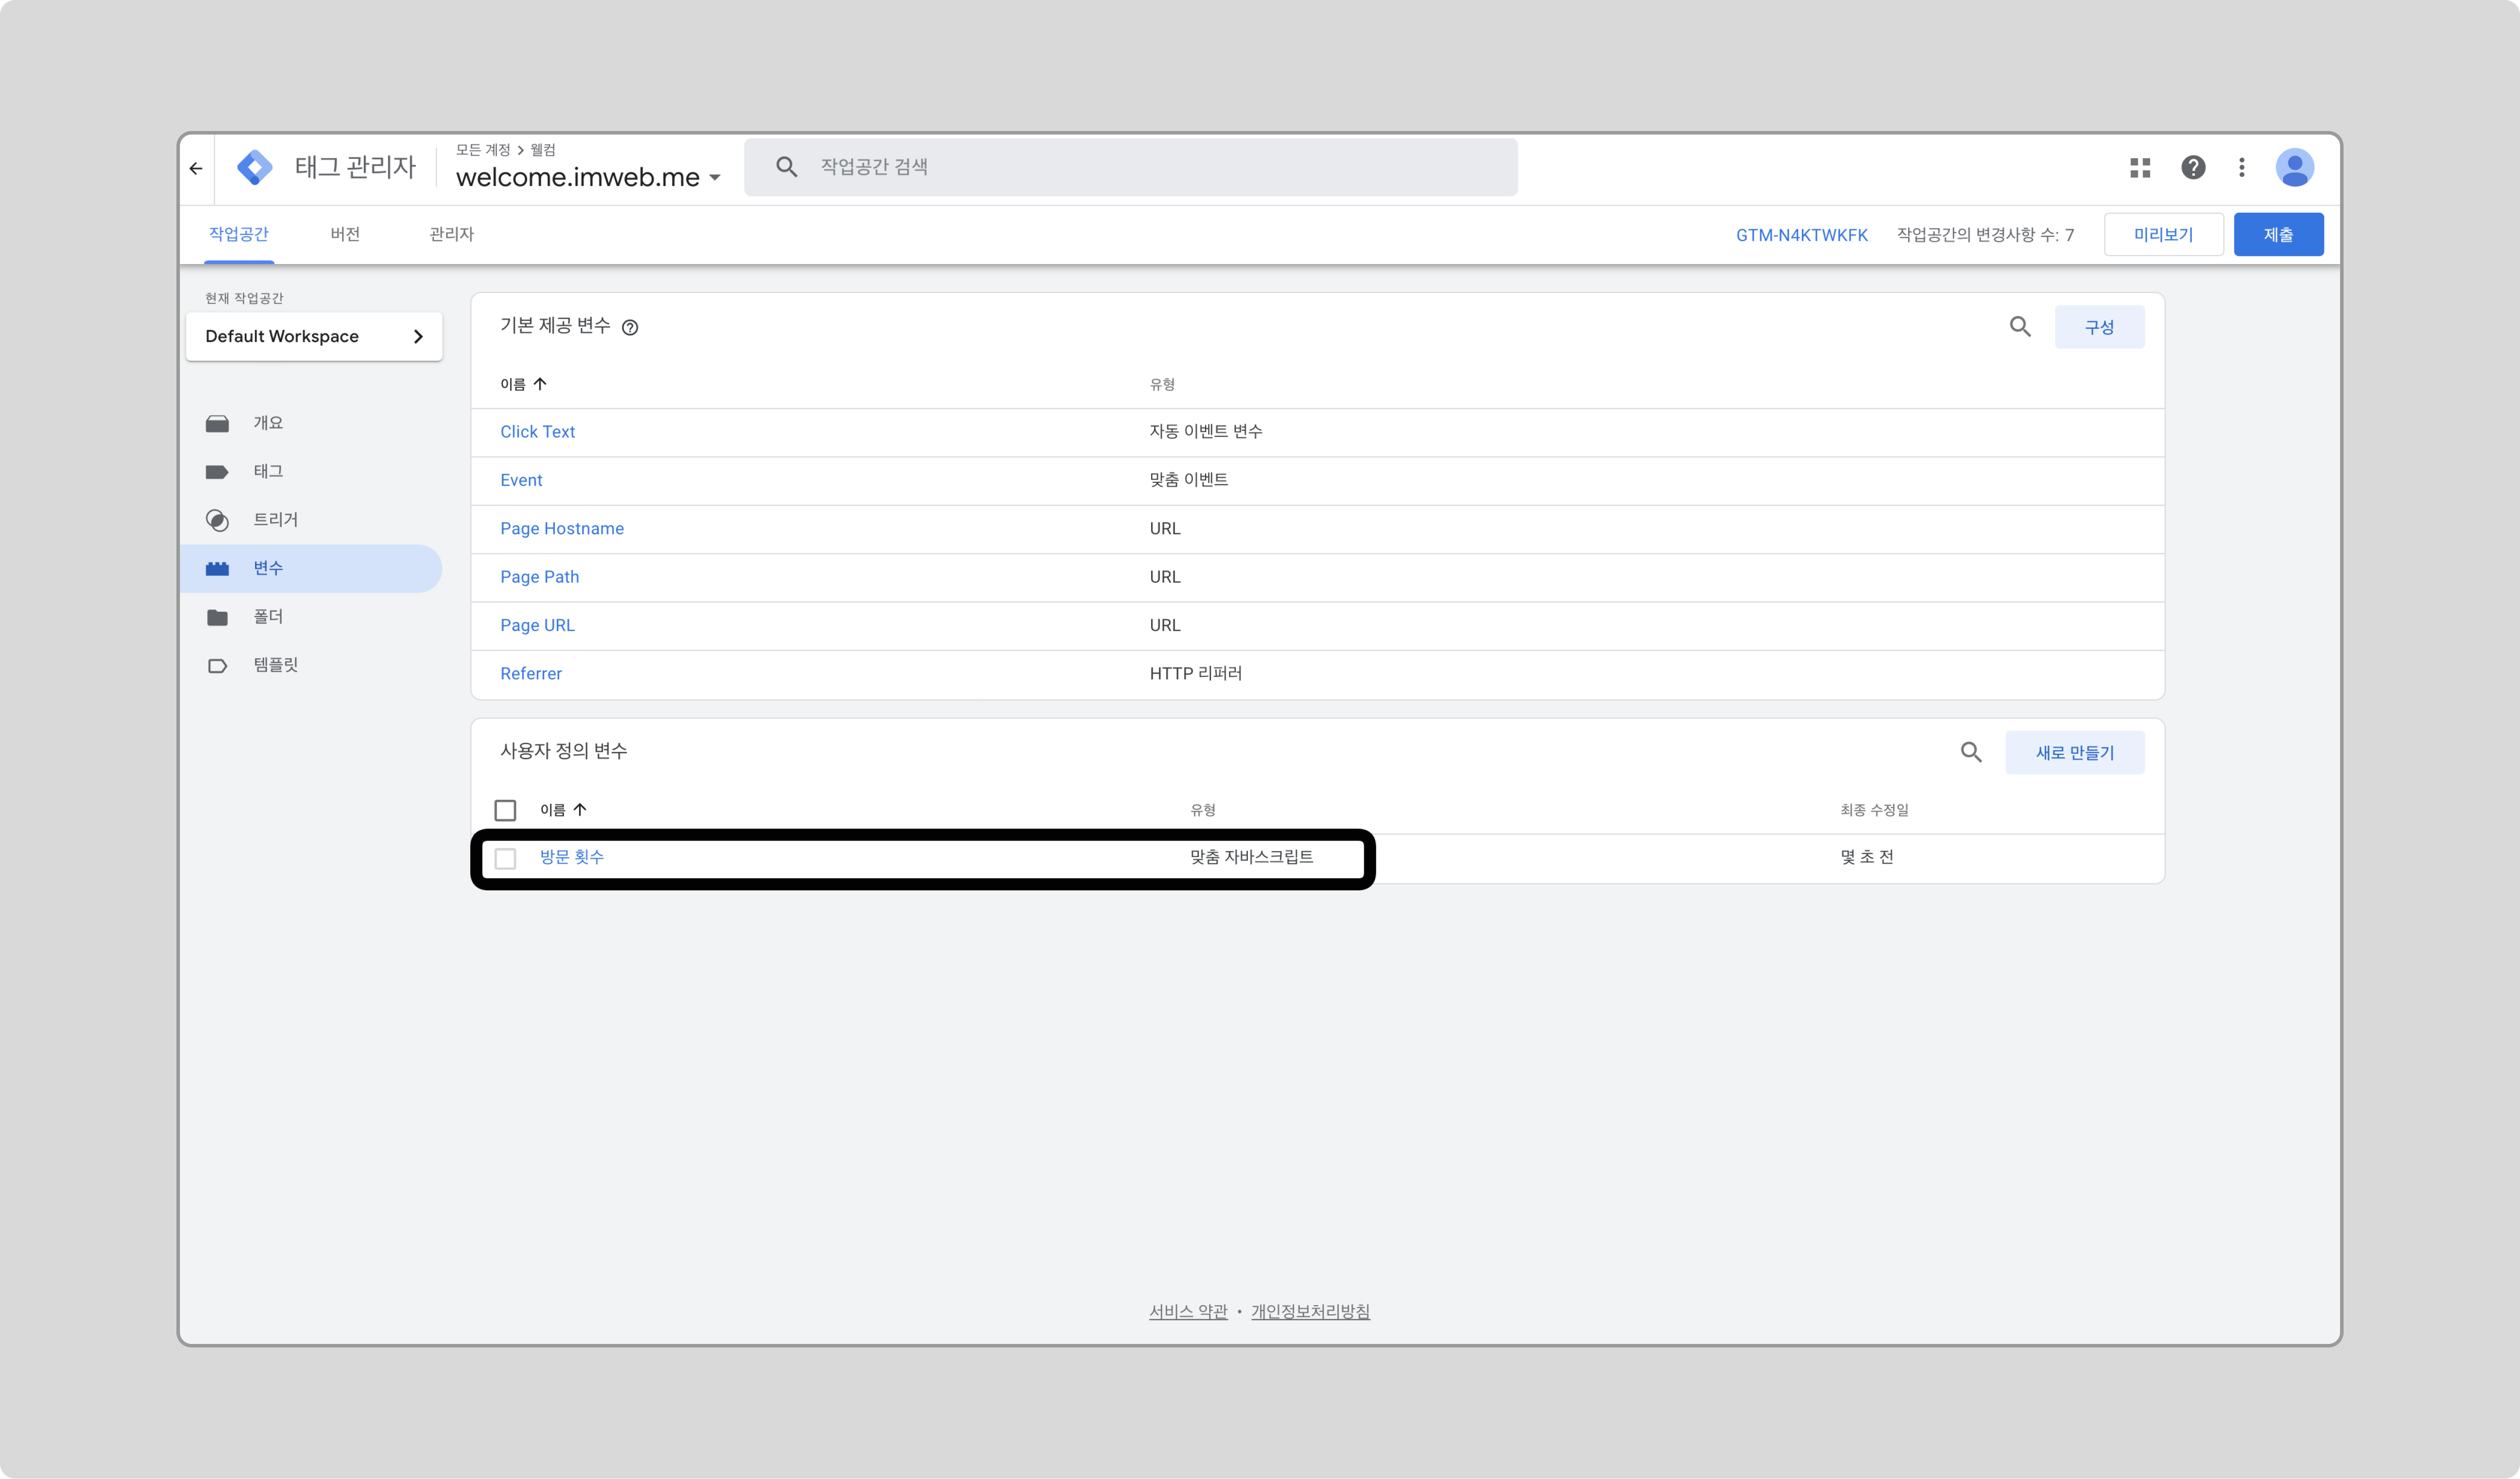This screenshot has height=1479, width=2520.
Task: Sort built-in variables by 이름 arrow
Action: tap(540, 384)
